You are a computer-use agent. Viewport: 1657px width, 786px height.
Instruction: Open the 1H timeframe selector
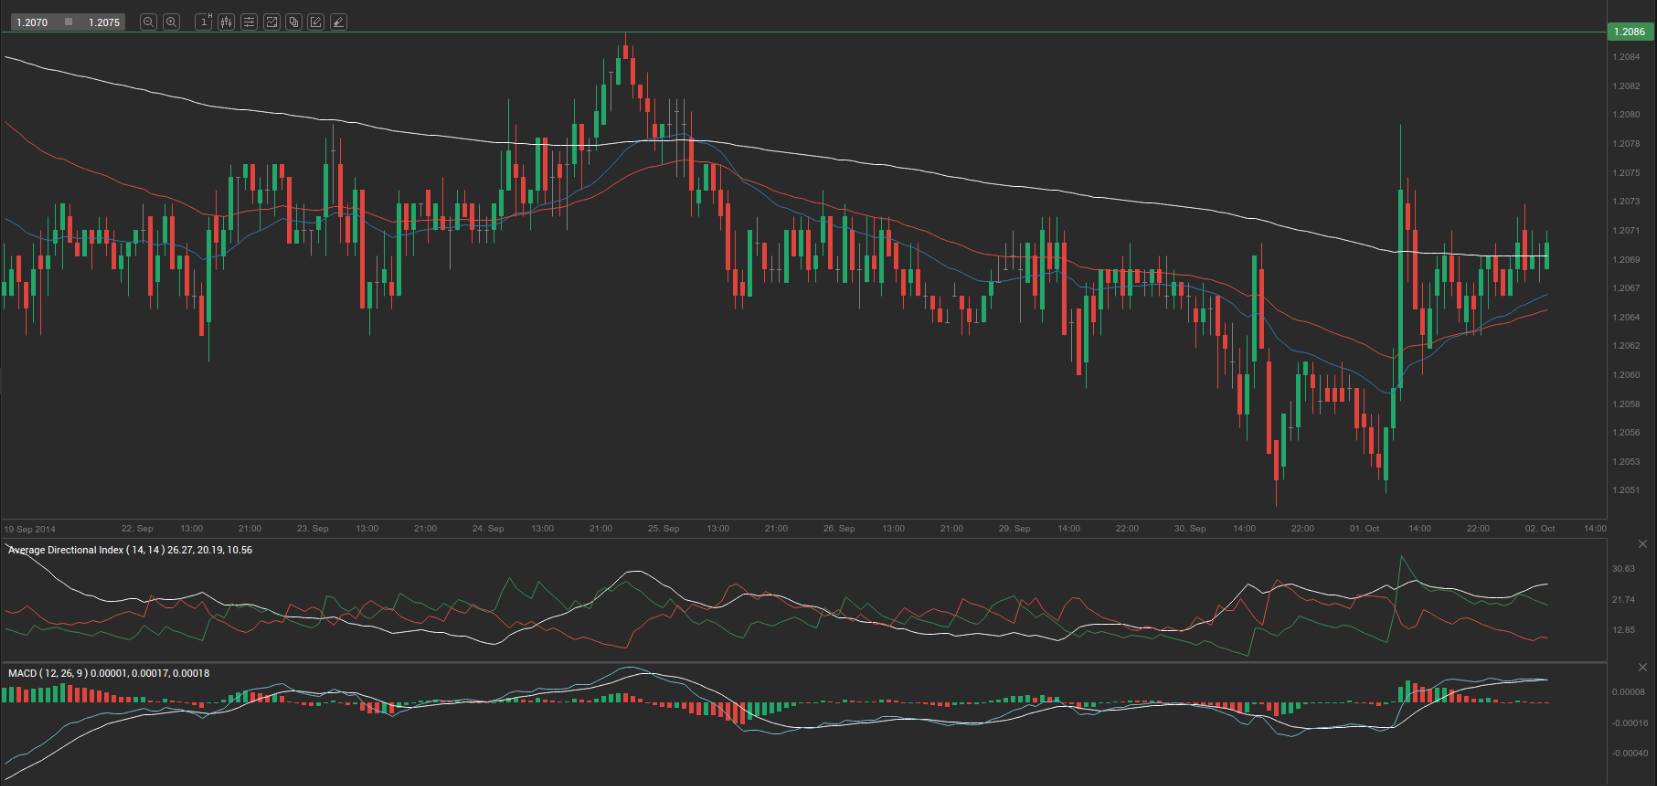(x=204, y=22)
